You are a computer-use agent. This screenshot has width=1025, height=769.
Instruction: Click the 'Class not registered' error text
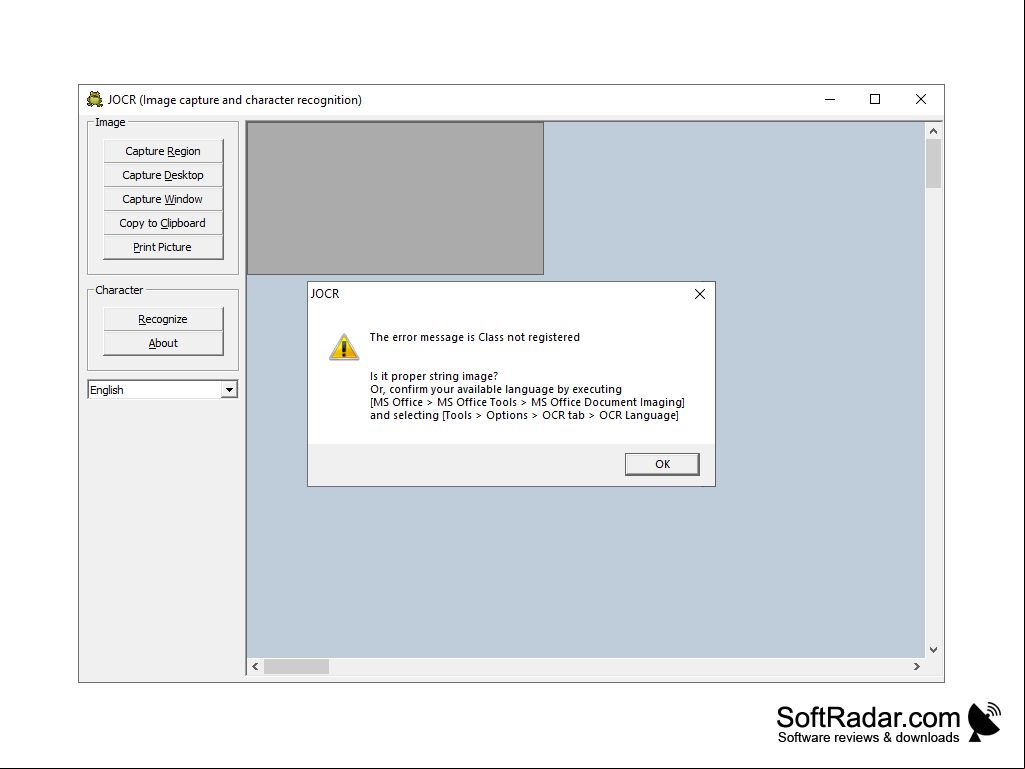point(475,337)
